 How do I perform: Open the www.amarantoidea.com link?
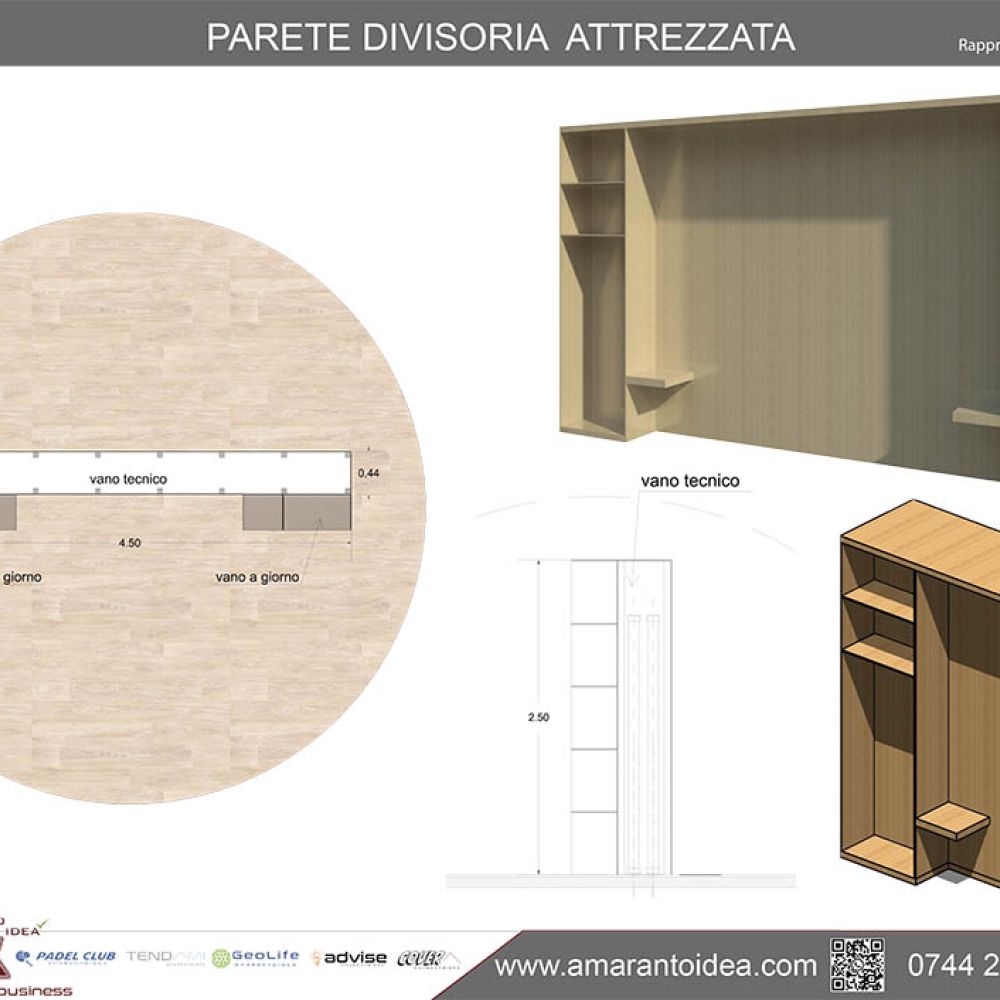point(656,966)
